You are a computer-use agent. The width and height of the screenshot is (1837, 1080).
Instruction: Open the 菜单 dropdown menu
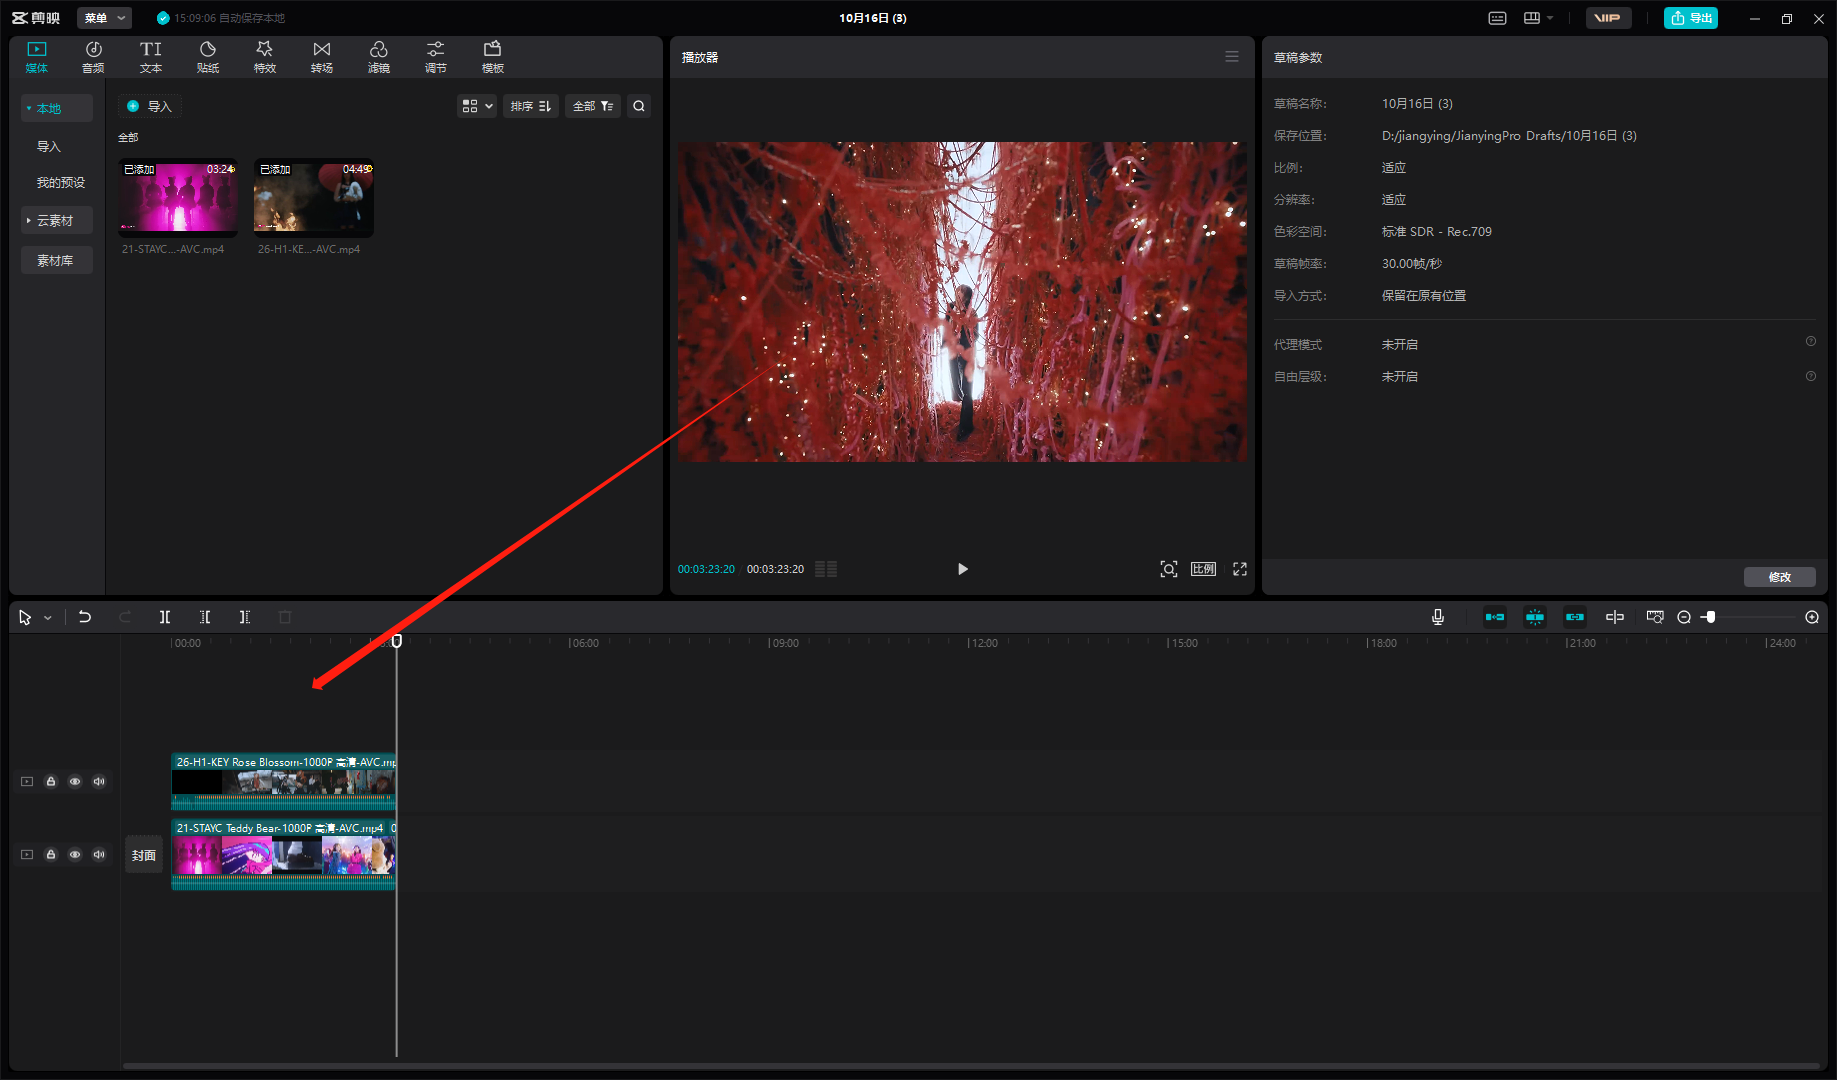(104, 18)
